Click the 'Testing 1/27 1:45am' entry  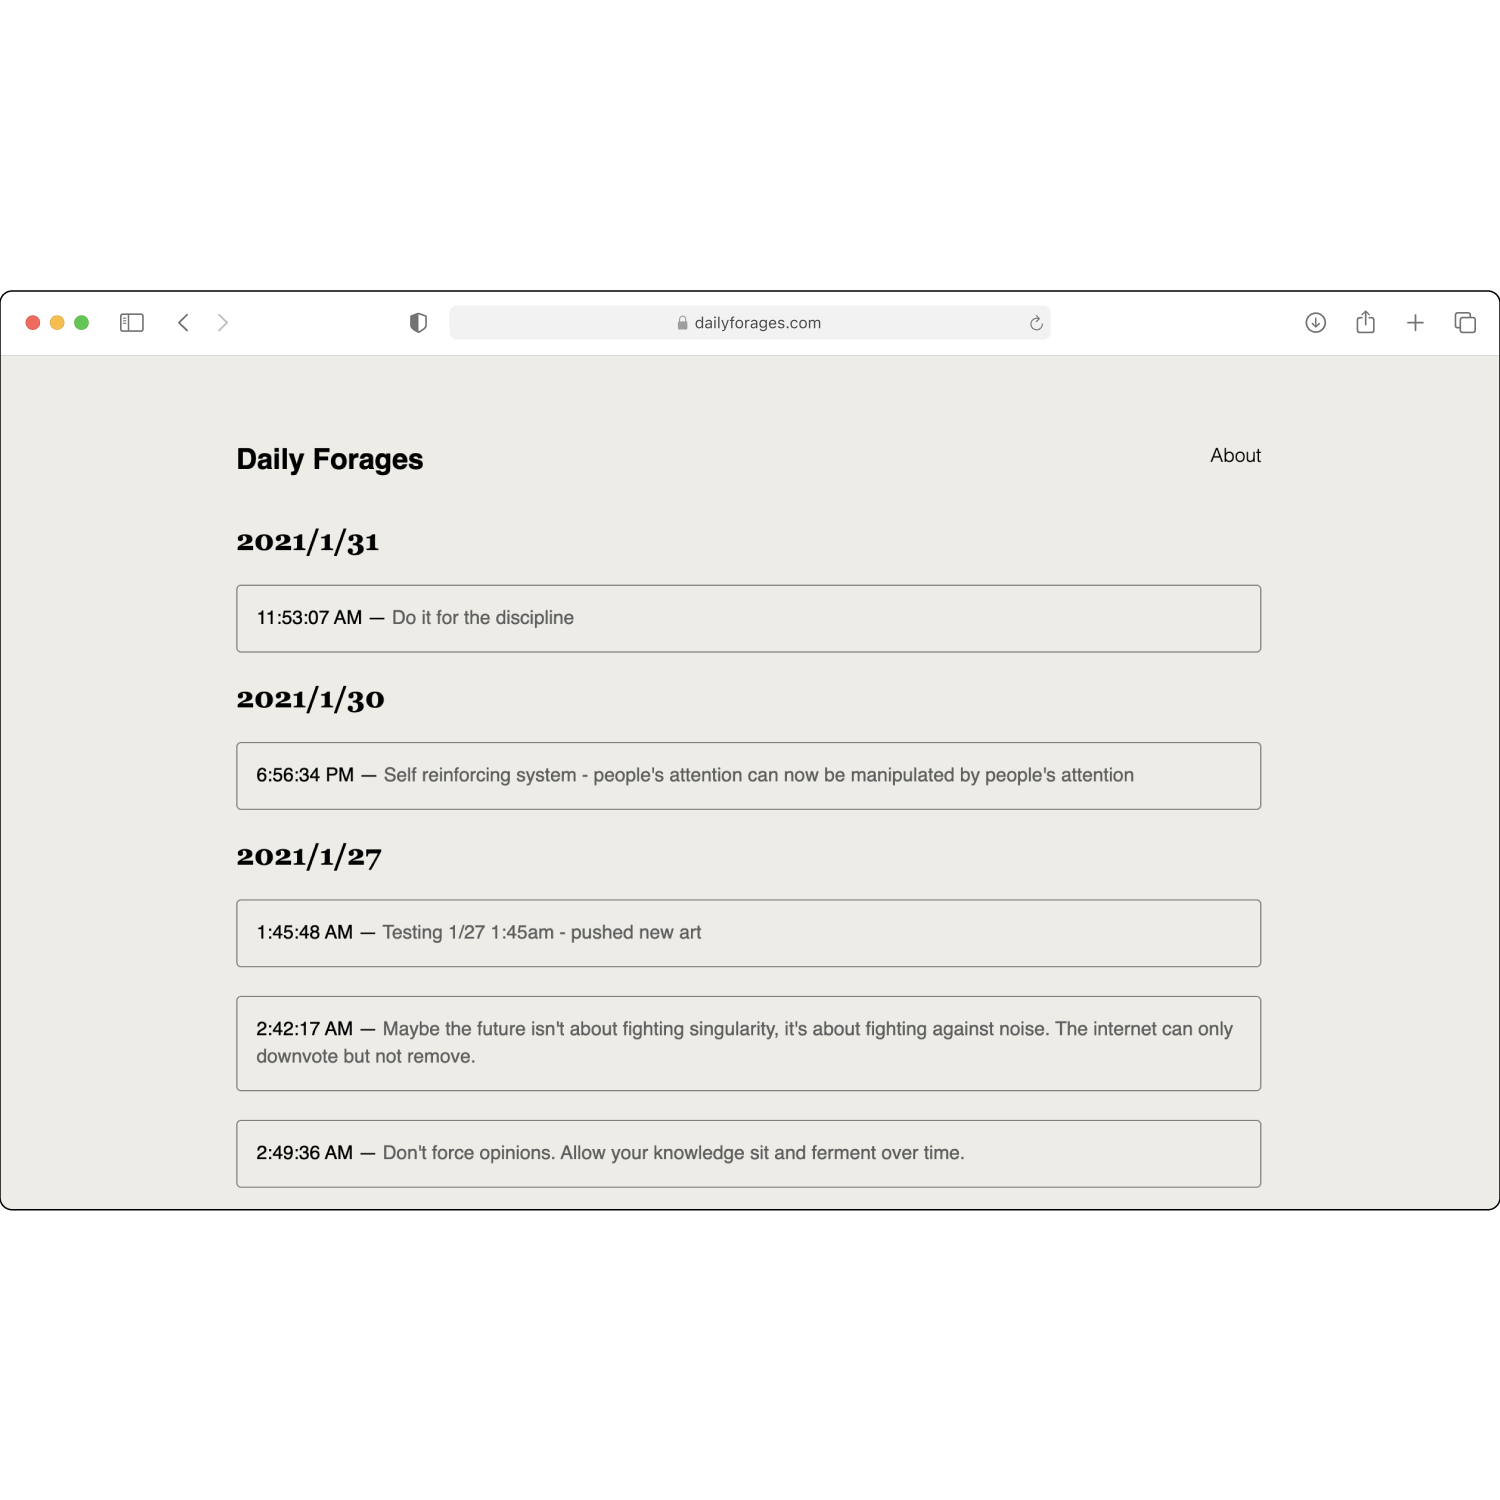[749, 933]
